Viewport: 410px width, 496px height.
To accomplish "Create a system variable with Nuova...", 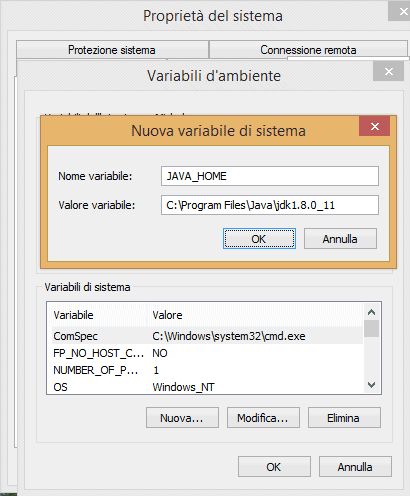I will pyautogui.click(x=182, y=418).
